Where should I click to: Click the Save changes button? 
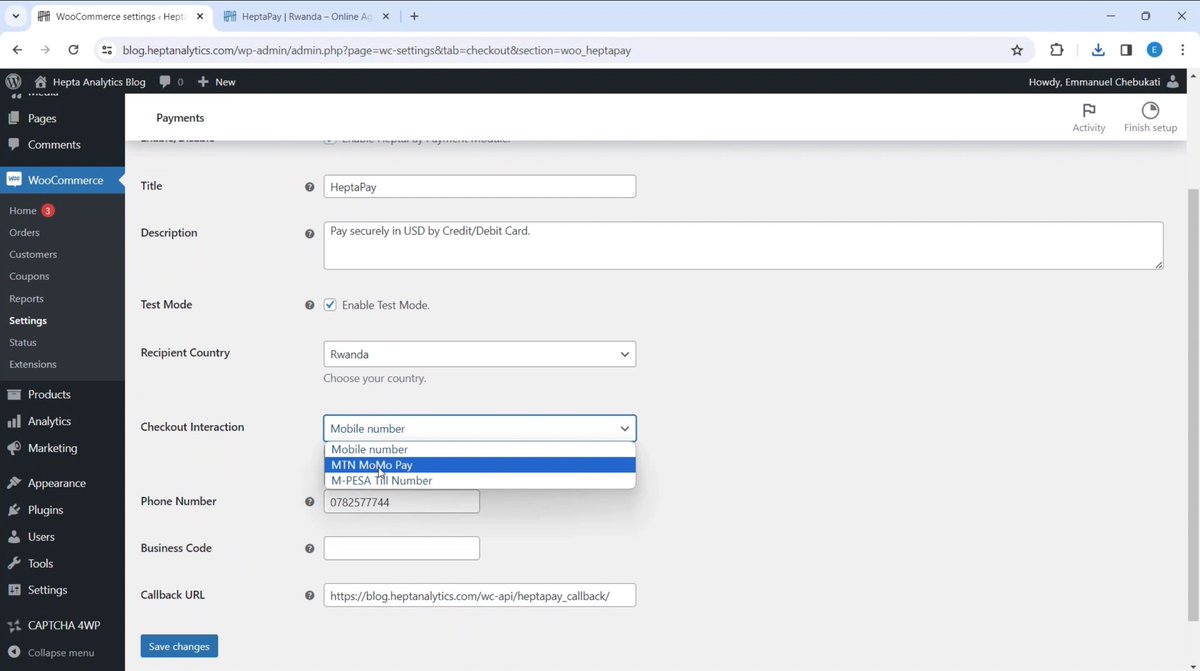coord(179,647)
